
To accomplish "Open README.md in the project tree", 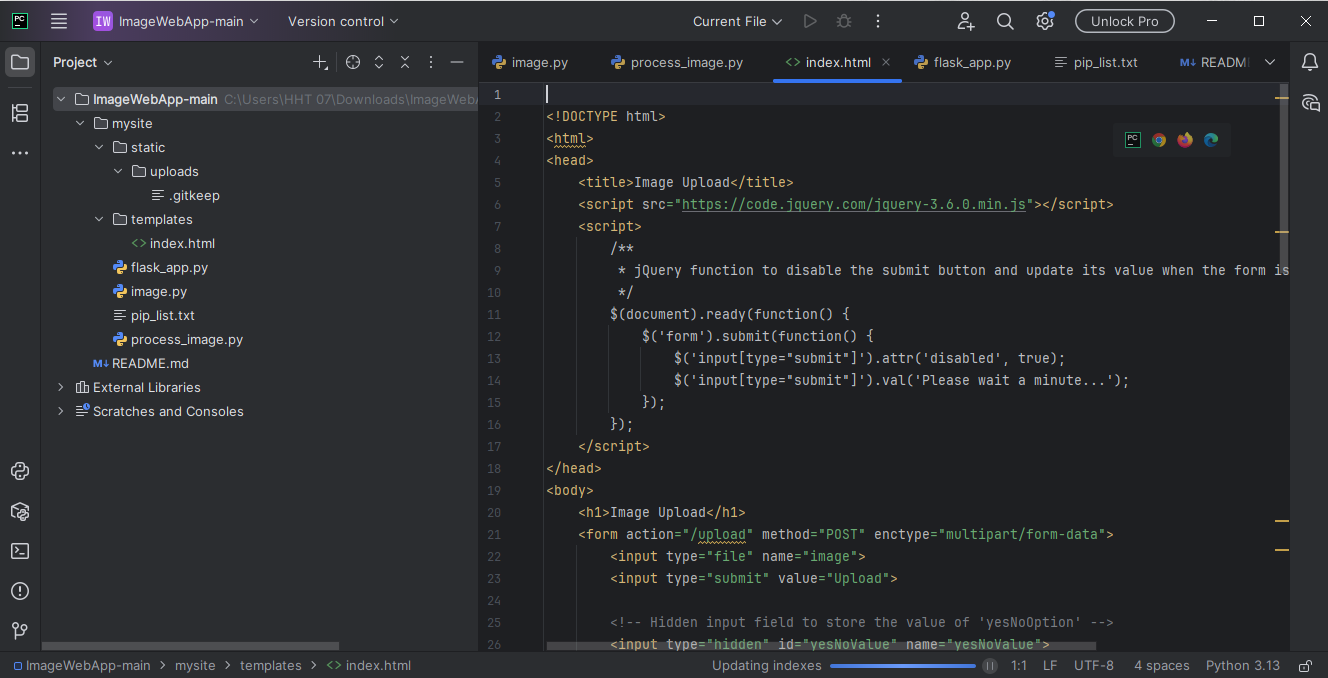I will (150, 363).
